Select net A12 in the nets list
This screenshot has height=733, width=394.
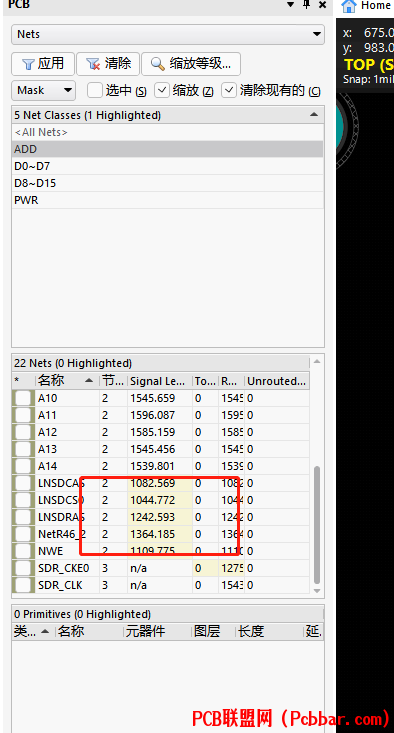tap(160, 432)
